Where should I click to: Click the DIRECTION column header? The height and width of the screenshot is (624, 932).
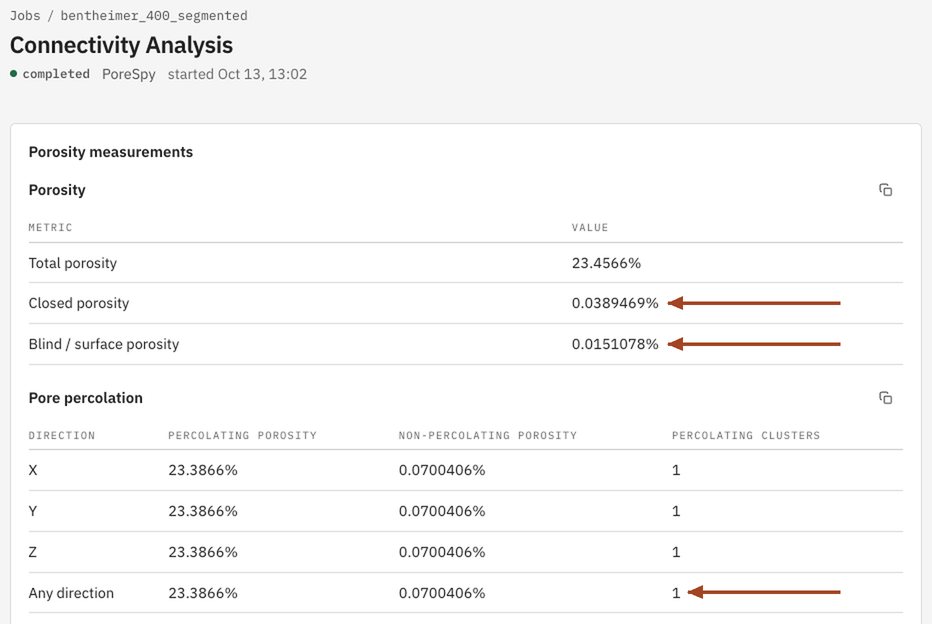[x=62, y=436]
